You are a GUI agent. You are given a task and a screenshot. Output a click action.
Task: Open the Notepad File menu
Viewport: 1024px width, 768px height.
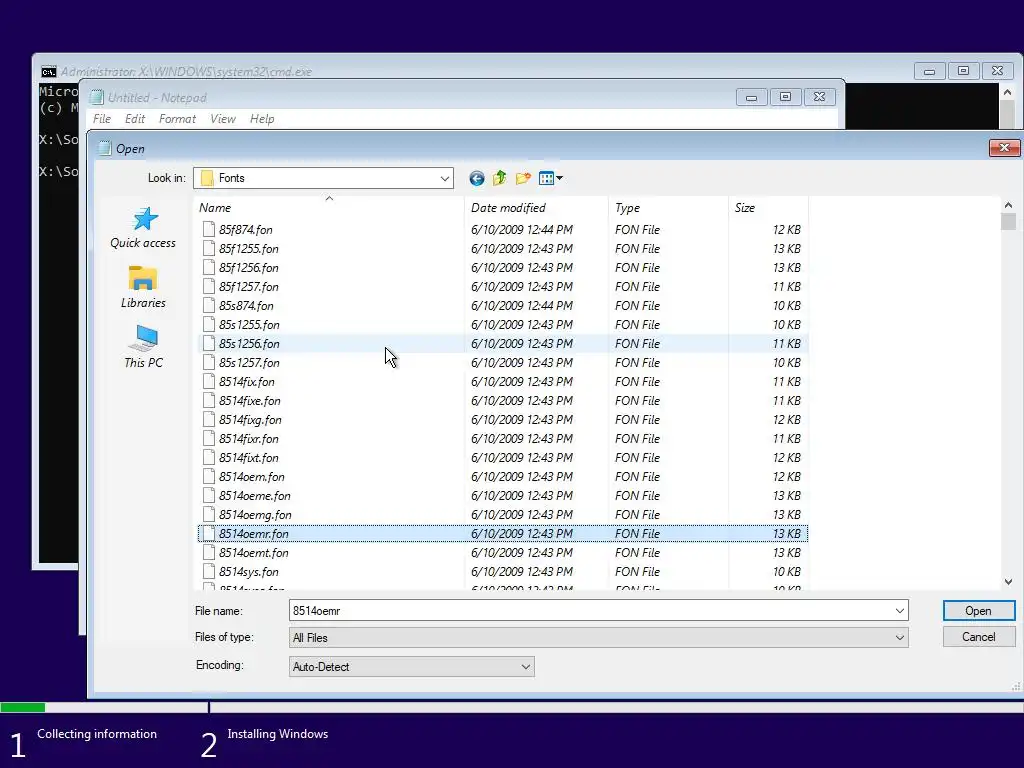102,119
